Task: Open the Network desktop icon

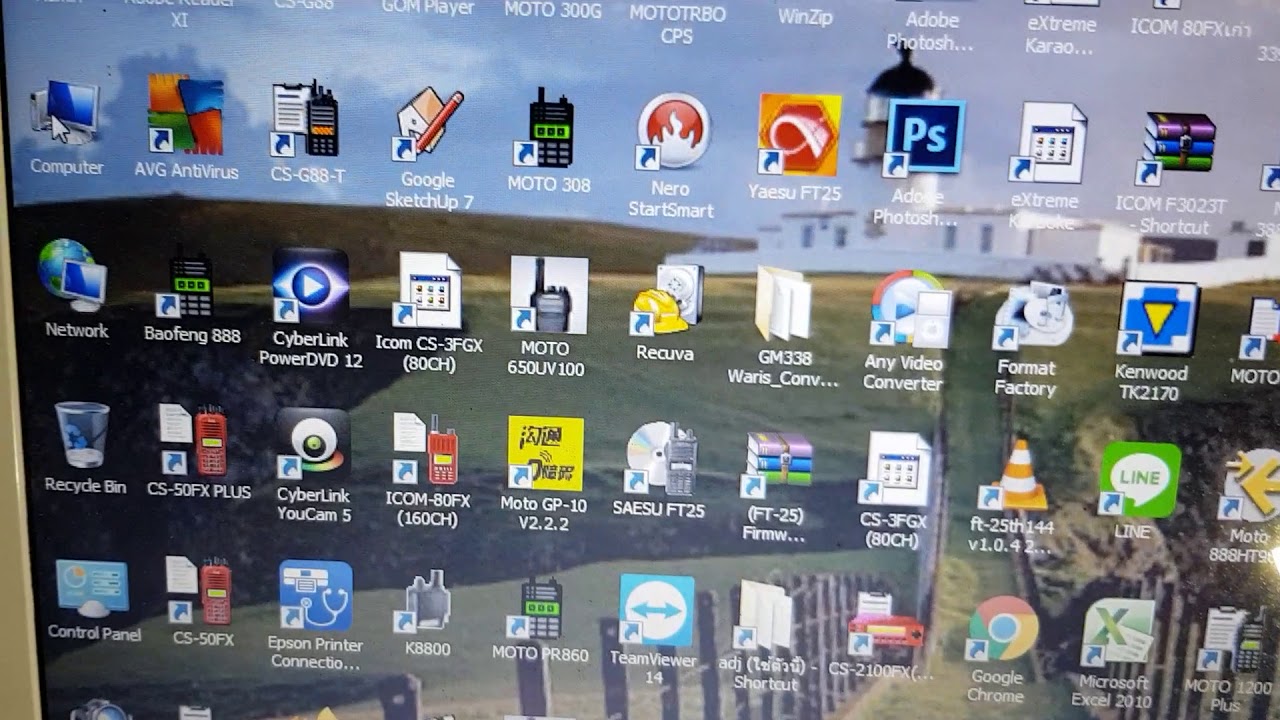Action: 73,275
